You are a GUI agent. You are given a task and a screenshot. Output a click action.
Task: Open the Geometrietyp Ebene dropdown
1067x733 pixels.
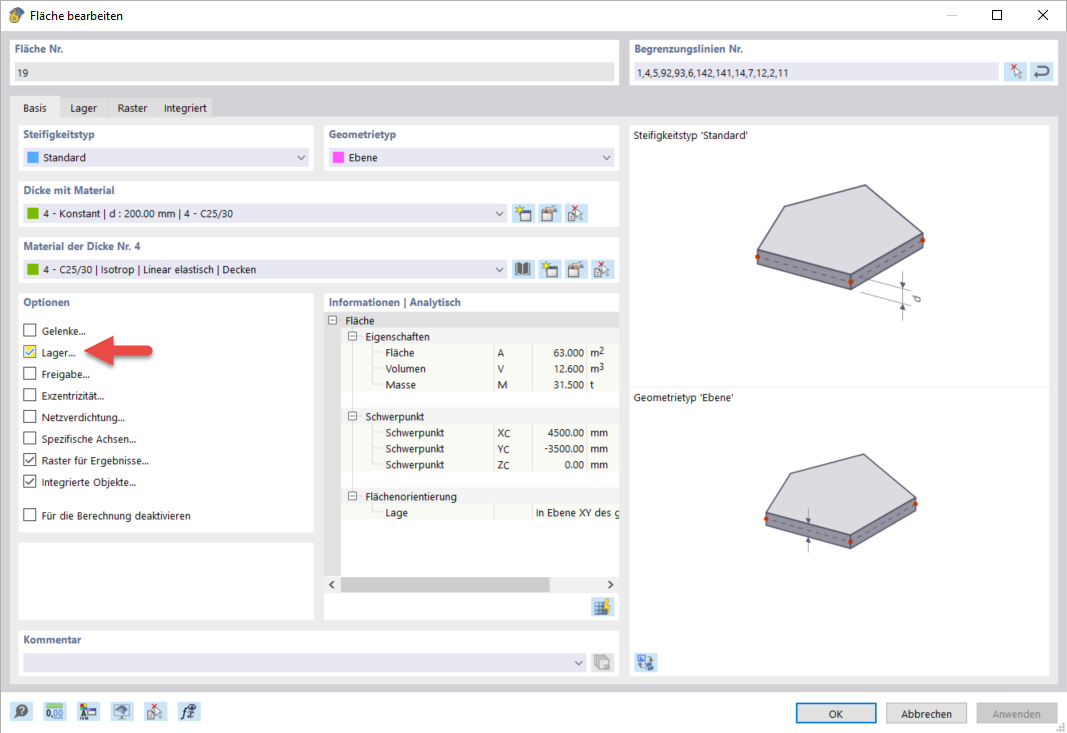tap(471, 157)
